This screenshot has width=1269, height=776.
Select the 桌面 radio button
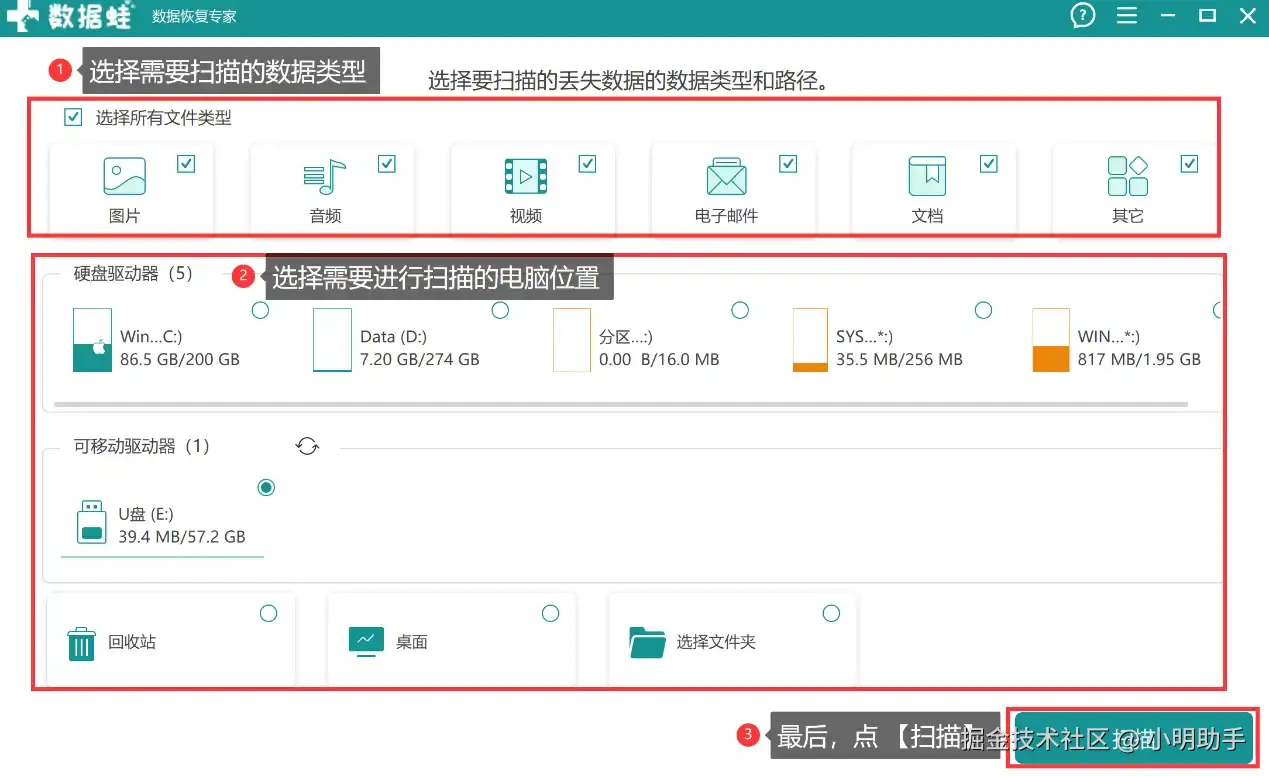tap(550, 613)
